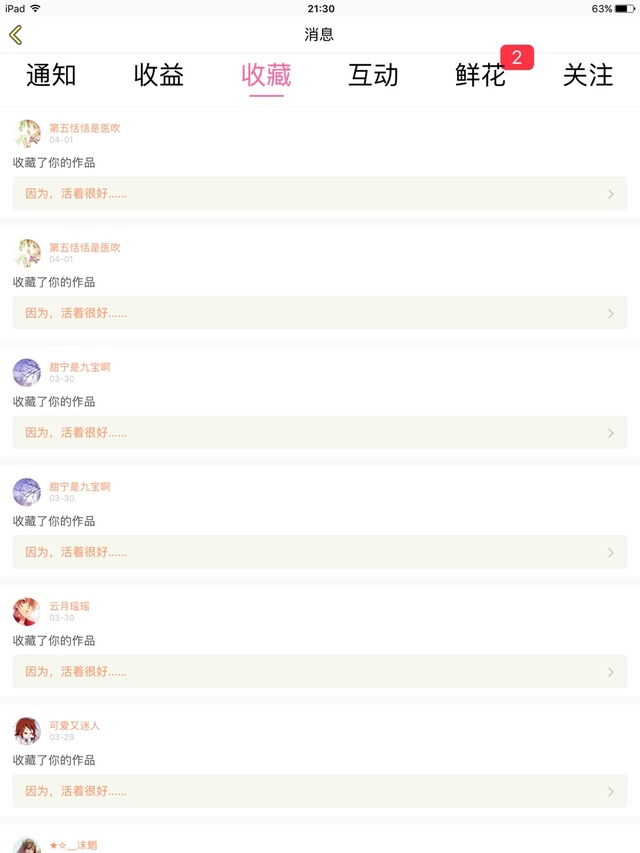Tap 可爱又迷人's avatar picture
Viewport: 640px width, 853px height.
coord(27,731)
